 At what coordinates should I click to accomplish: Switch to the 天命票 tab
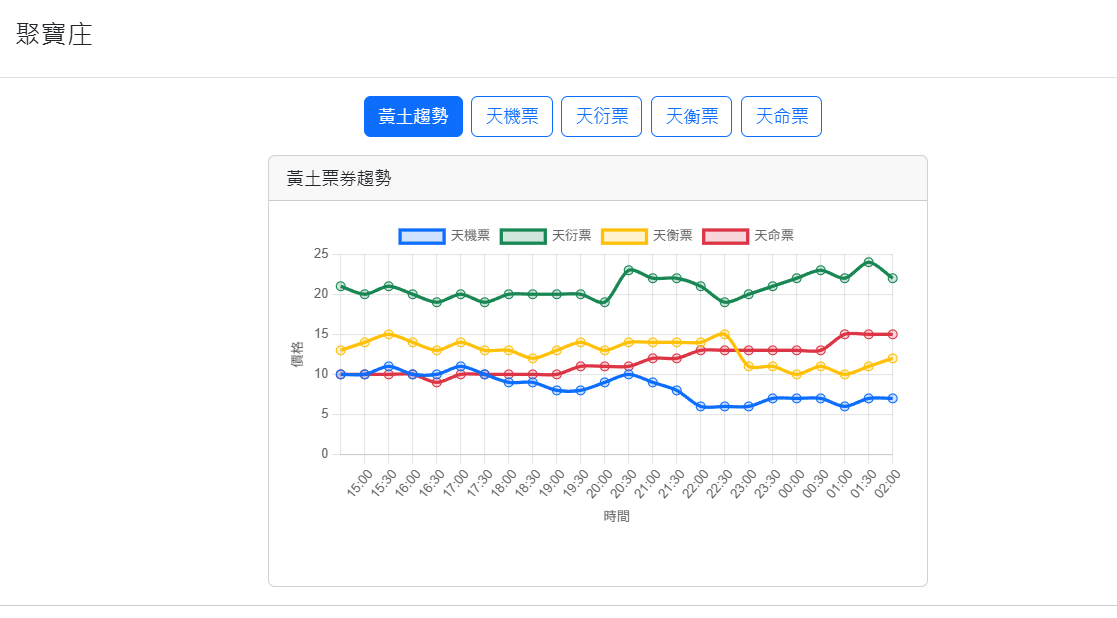(781, 116)
